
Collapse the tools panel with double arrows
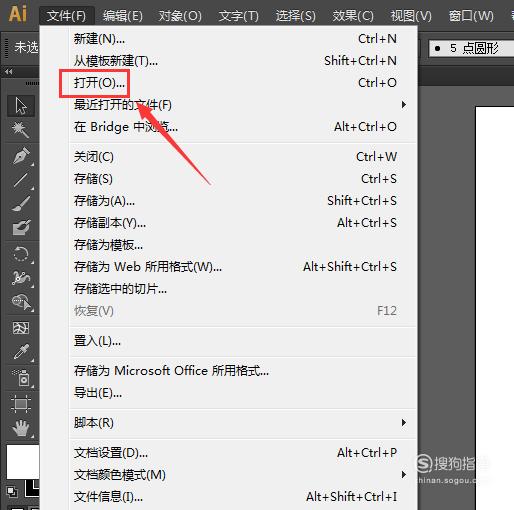[x=9, y=71]
